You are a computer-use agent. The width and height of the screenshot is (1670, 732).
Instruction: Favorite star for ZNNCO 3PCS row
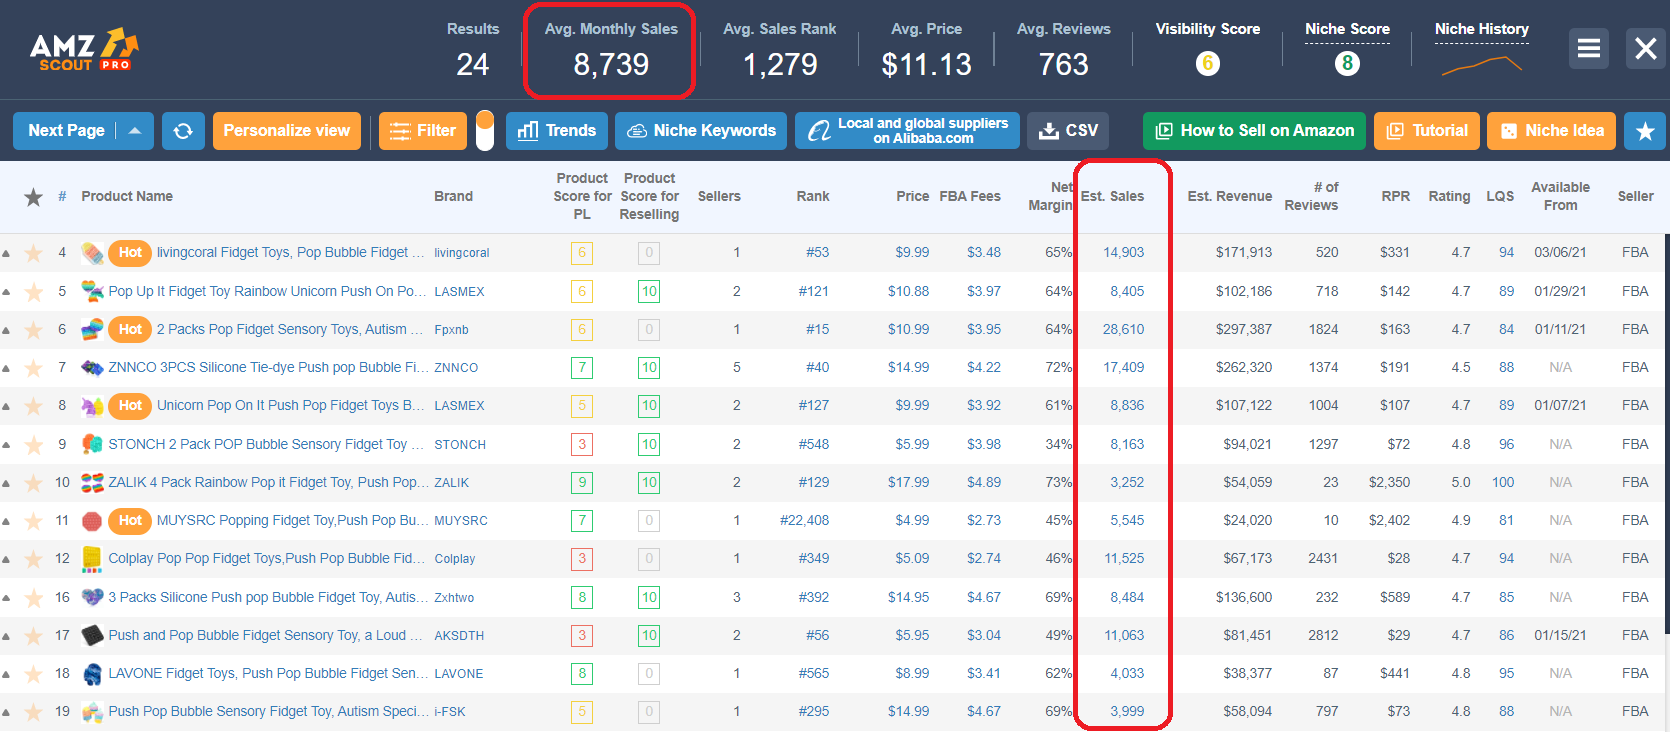pyautogui.click(x=33, y=368)
